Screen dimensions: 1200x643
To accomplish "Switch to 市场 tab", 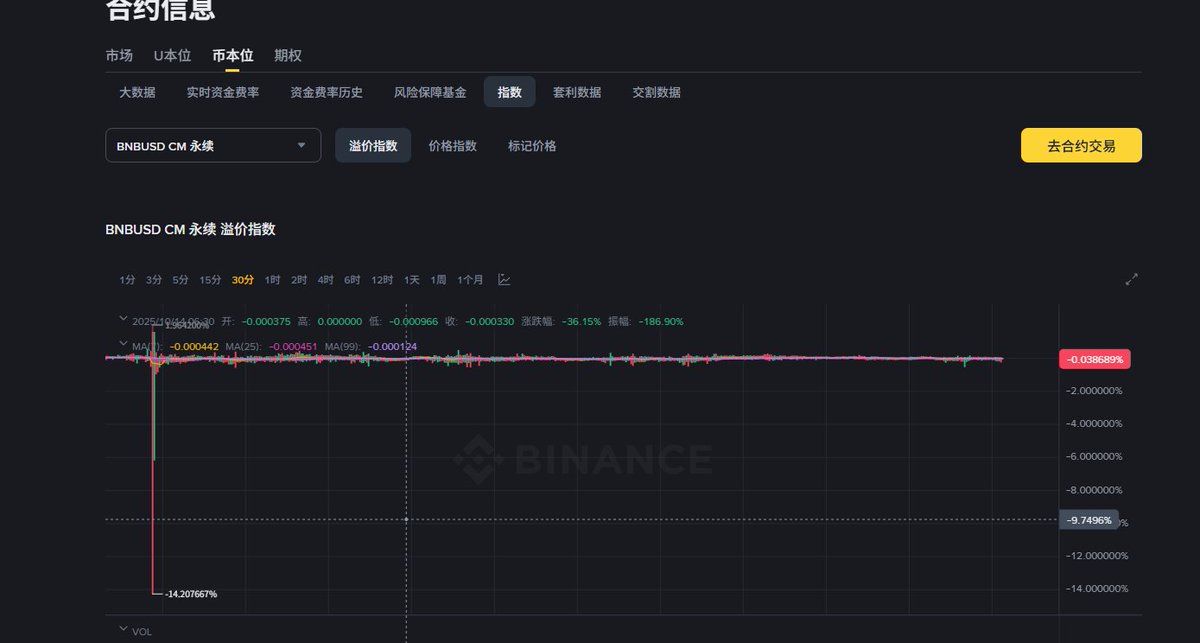I will coord(119,56).
